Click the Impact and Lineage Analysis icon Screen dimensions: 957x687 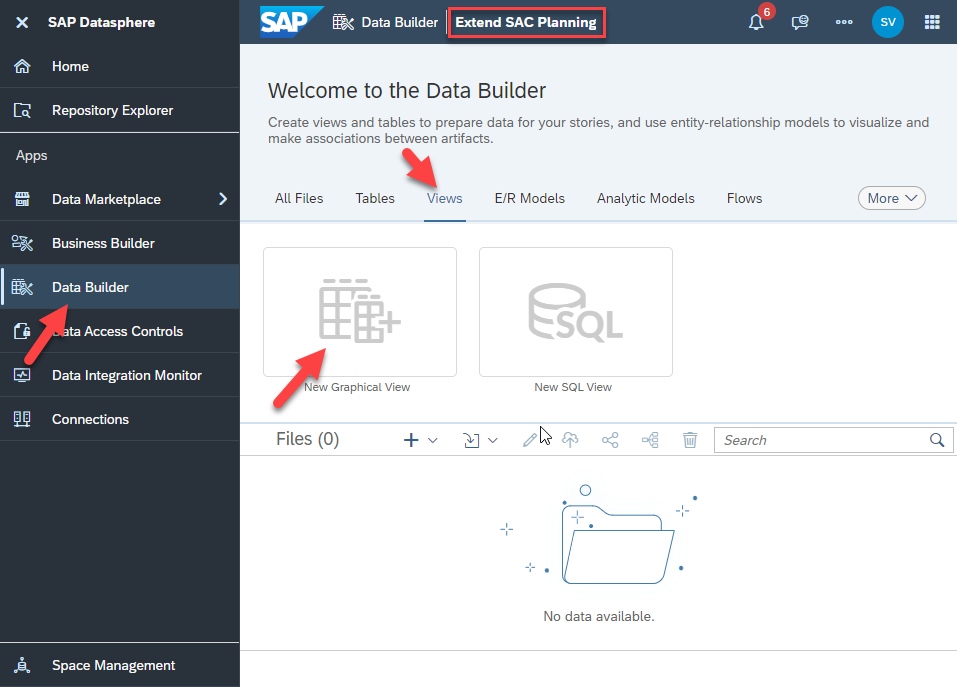[x=650, y=440]
